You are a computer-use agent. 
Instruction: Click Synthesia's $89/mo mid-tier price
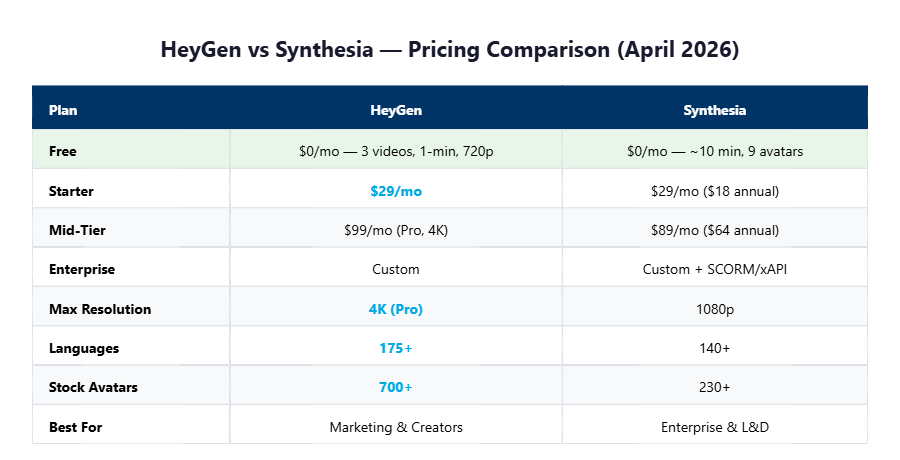tap(714, 230)
